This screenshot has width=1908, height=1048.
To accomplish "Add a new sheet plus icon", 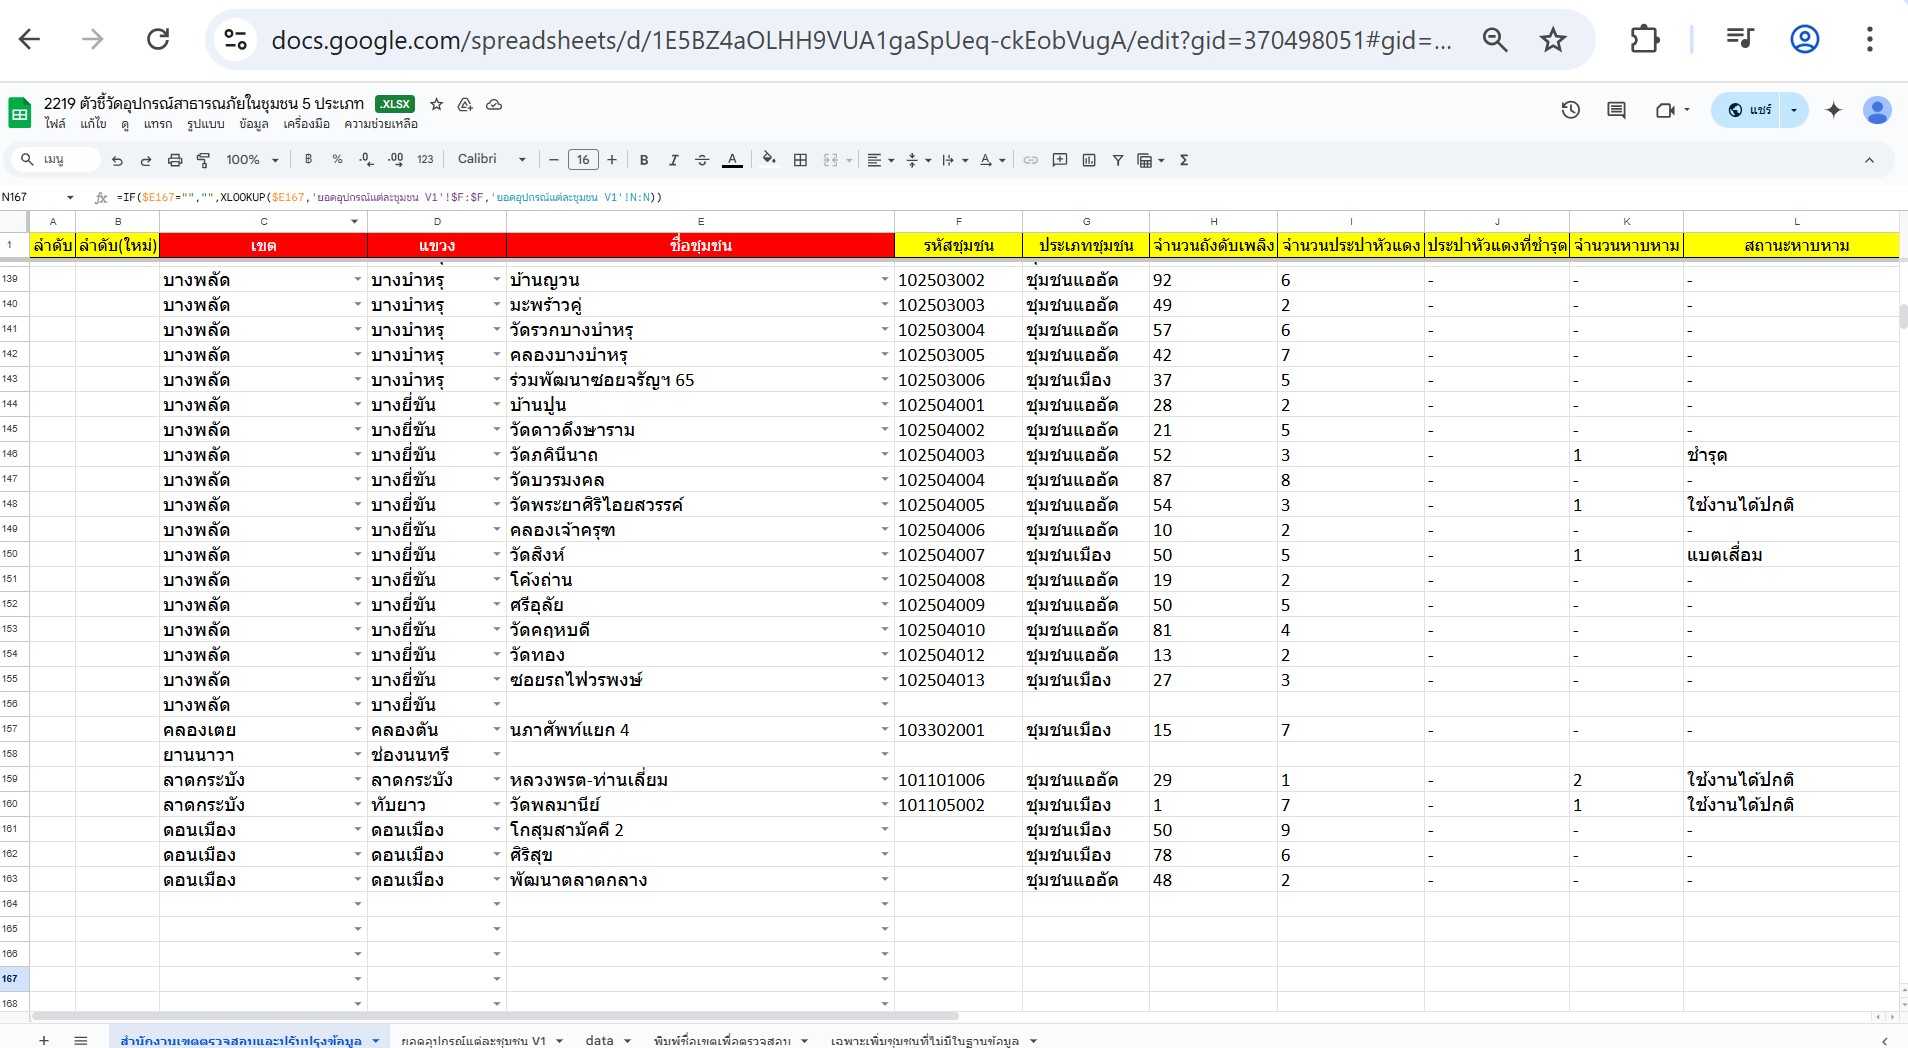I will [x=44, y=1040].
